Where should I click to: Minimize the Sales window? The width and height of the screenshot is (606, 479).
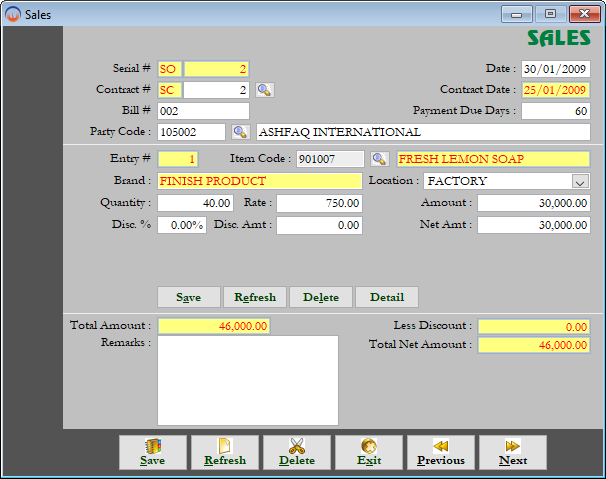[517, 14]
